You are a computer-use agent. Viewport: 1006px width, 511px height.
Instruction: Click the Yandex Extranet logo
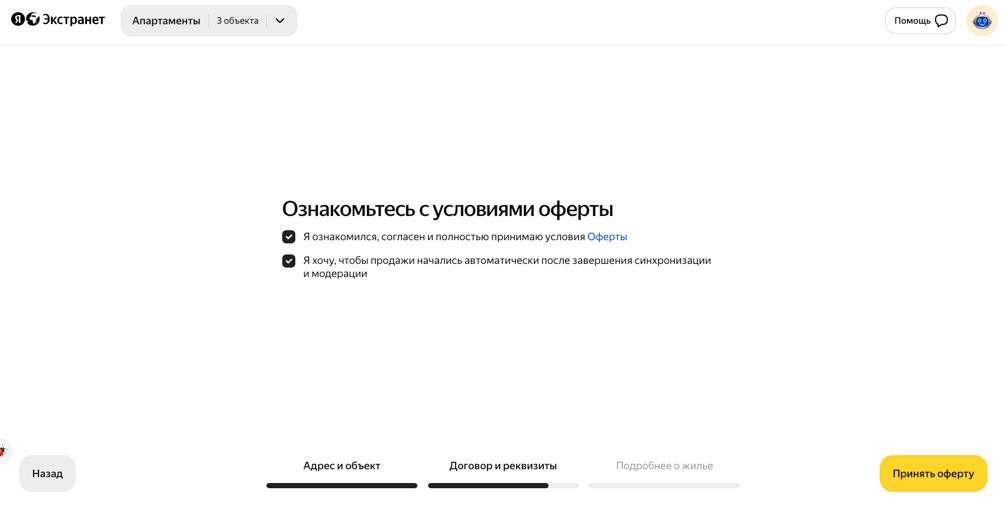tap(58, 20)
